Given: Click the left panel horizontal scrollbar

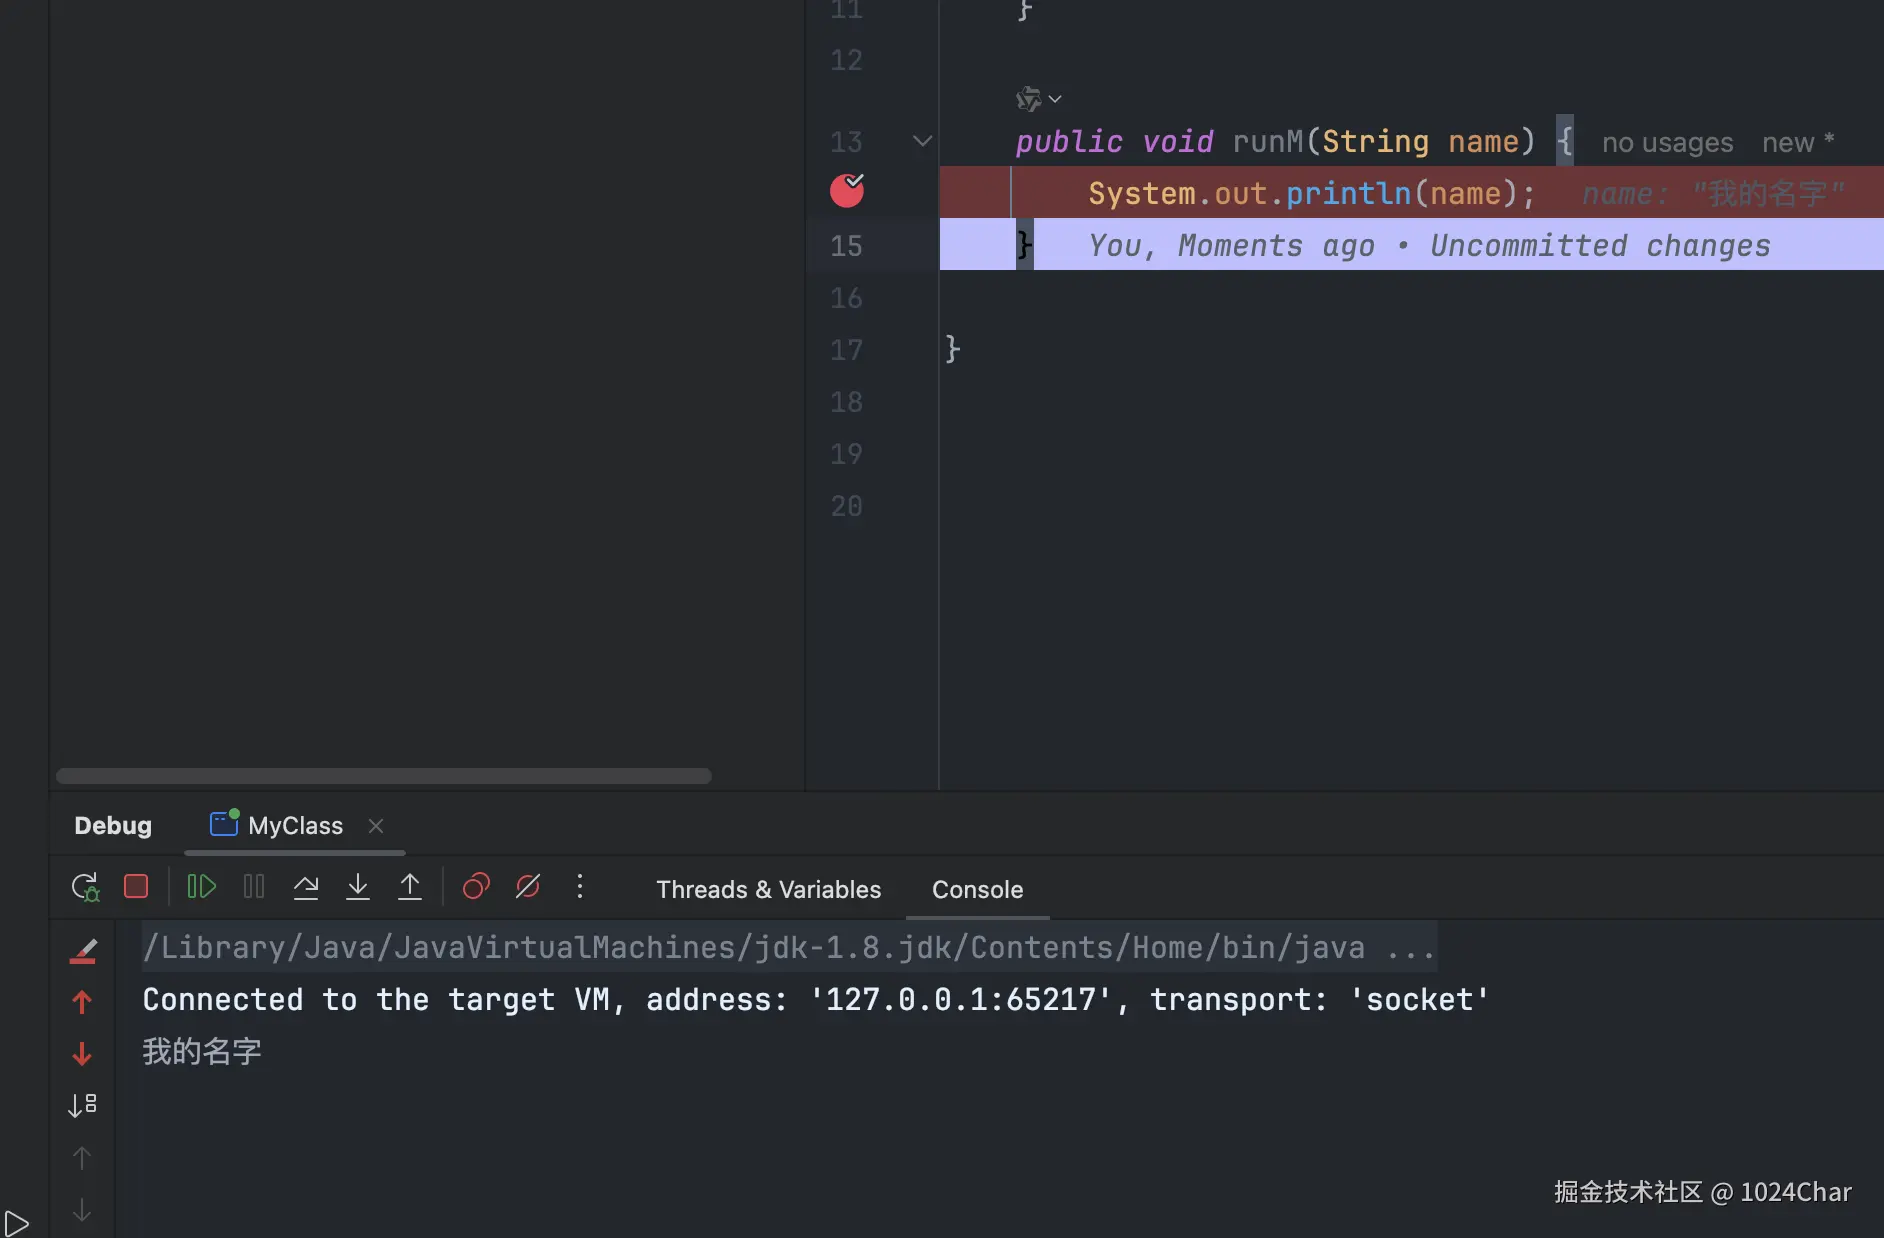Looking at the screenshot, I should [384, 776].
